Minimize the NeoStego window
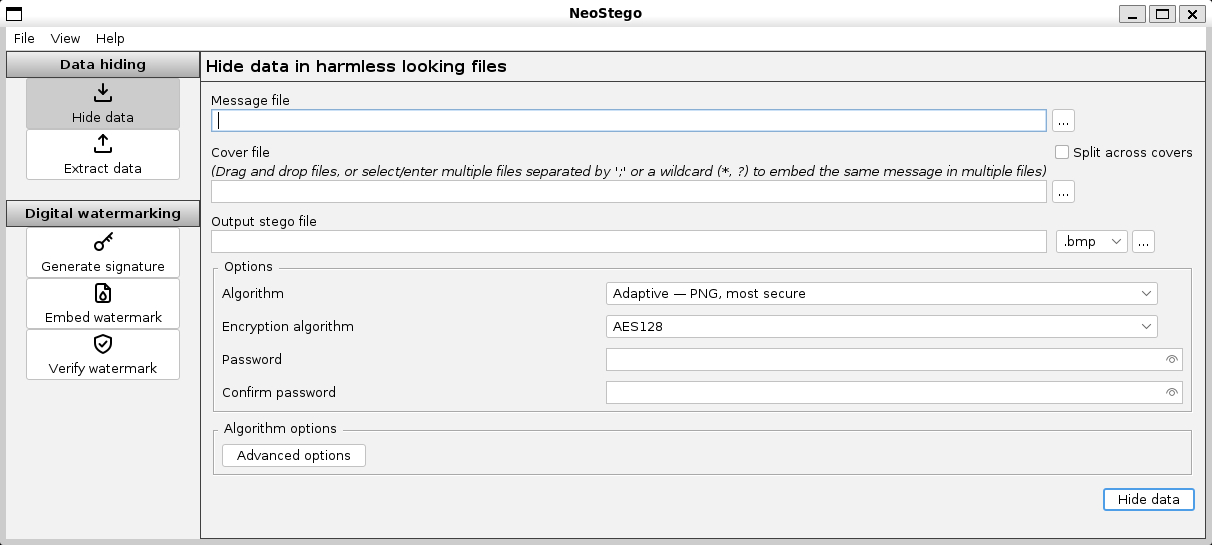 tap(1132, 14)
